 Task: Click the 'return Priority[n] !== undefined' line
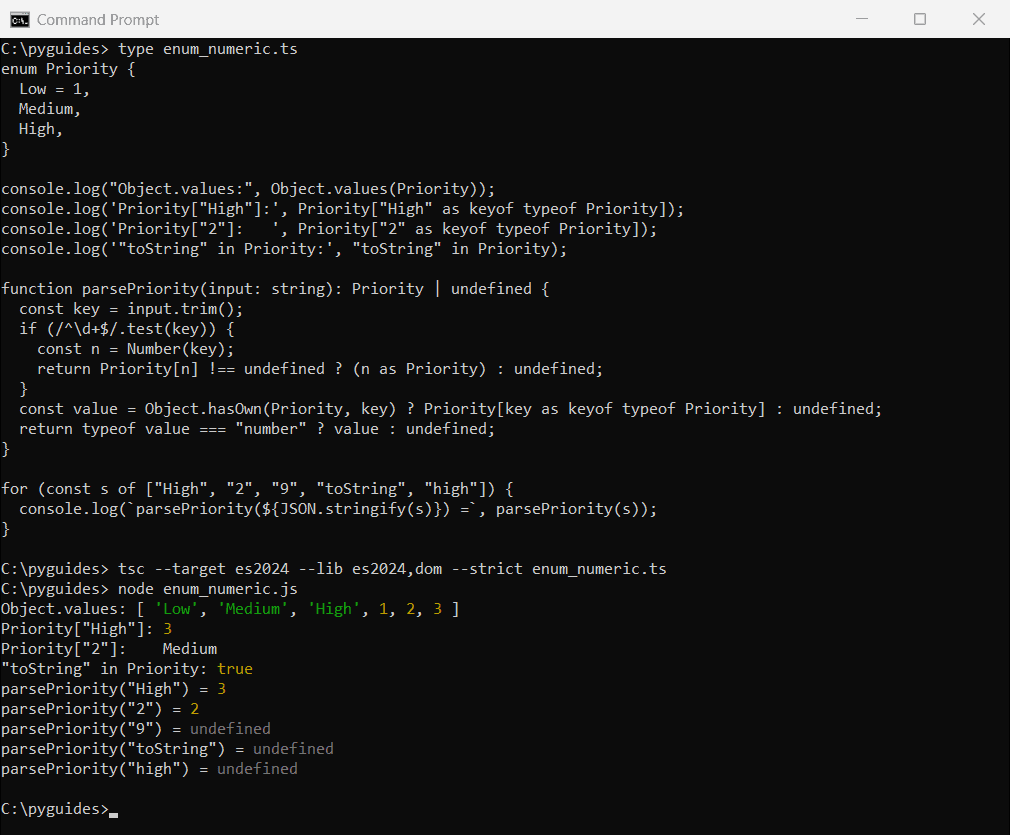click(319, 369)
